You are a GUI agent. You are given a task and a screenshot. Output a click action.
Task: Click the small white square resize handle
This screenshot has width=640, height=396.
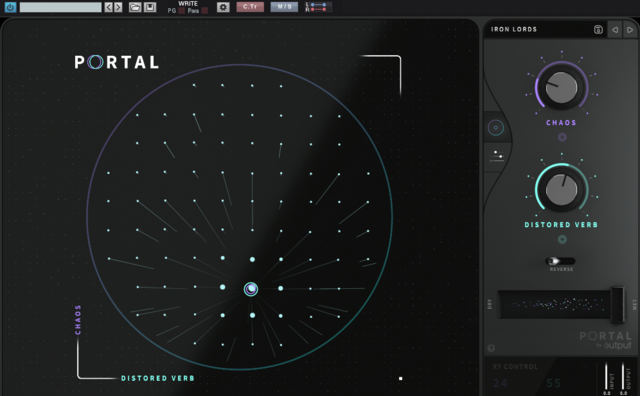click(400, 378)
